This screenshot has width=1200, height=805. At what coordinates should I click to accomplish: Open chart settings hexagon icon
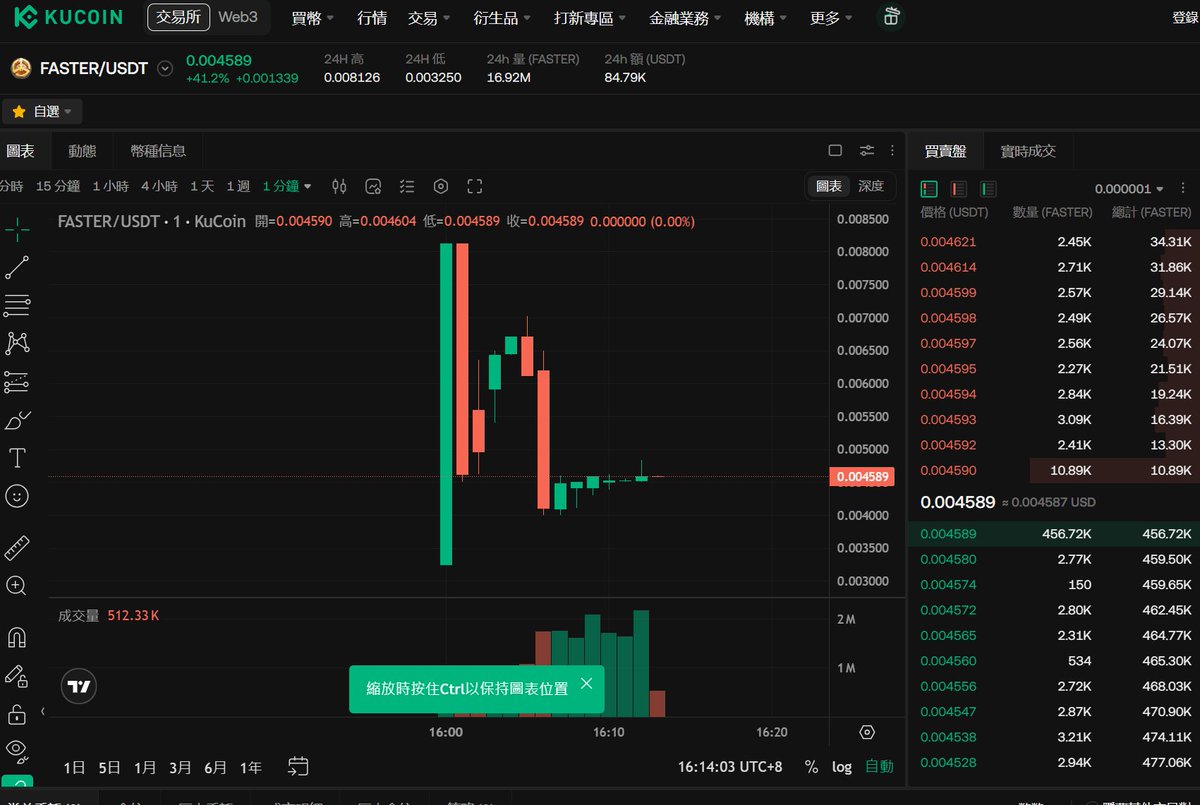pyautogui.click(x=441, y=186)
